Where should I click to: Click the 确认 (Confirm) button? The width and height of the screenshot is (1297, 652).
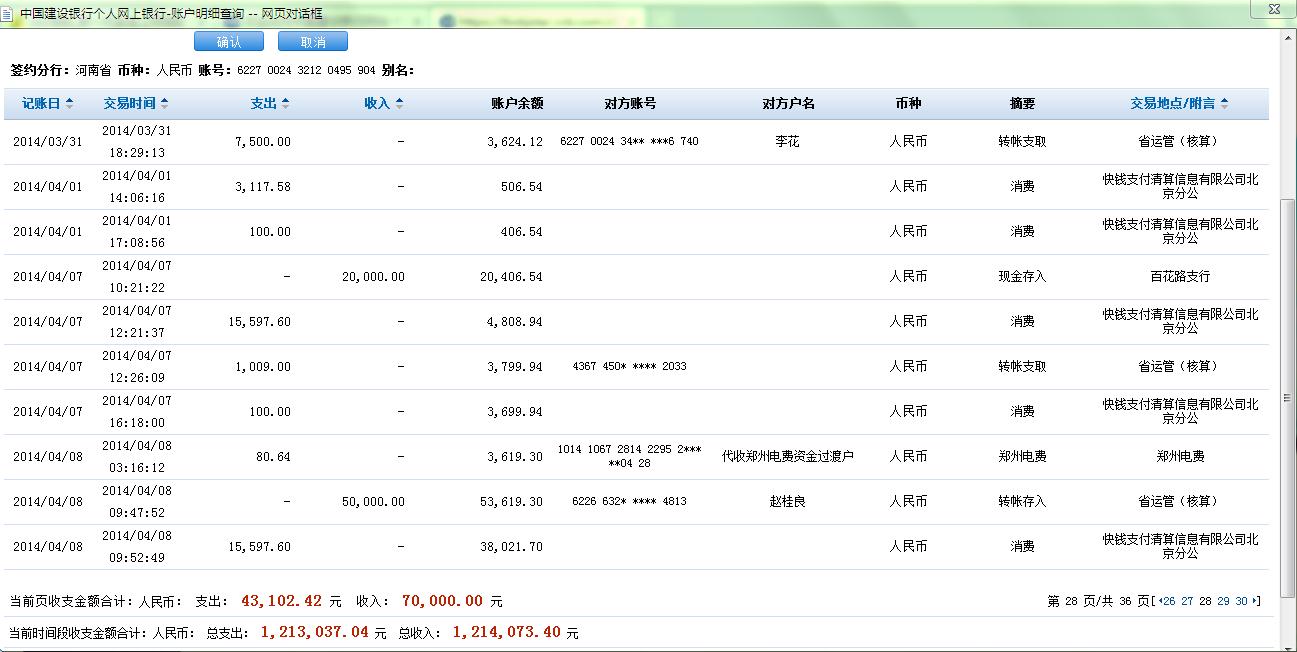pos(229,41)
